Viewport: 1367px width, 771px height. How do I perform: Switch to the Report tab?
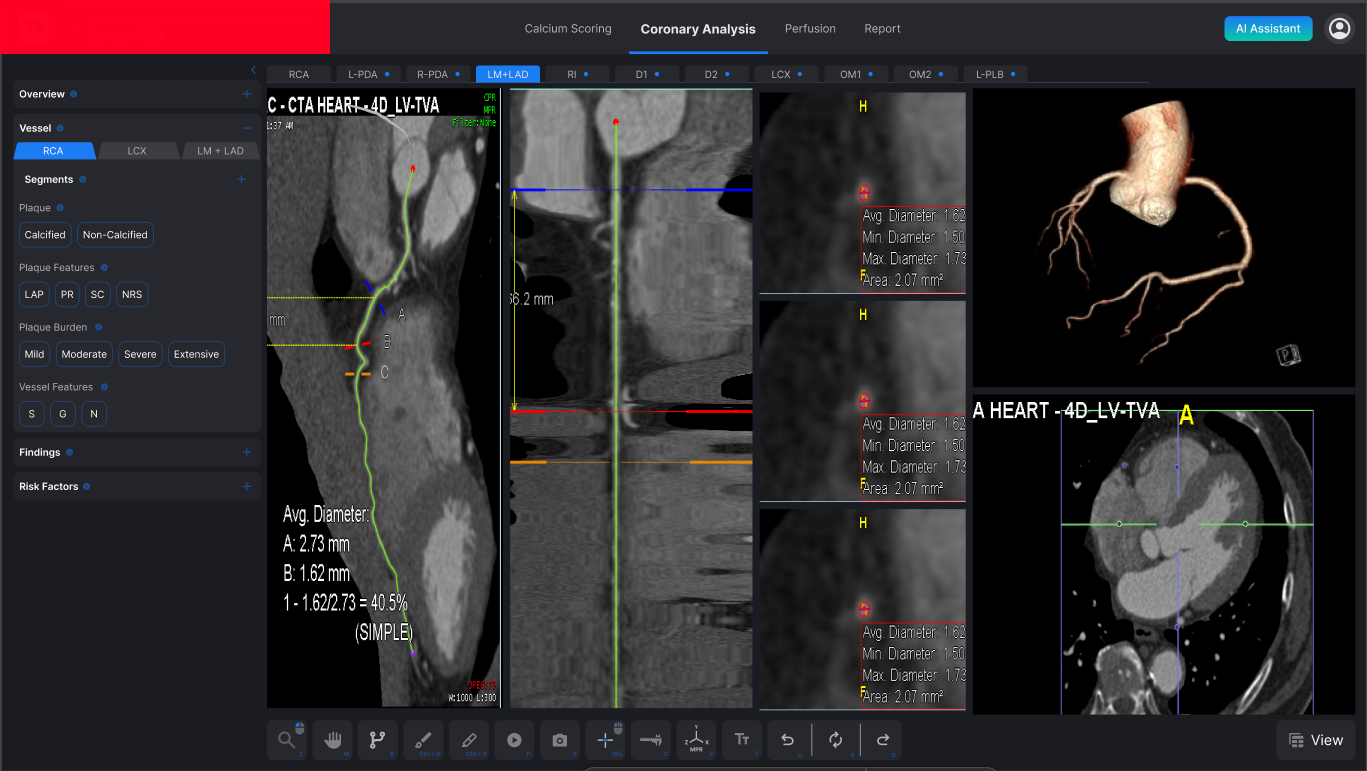tap(882, 29)
